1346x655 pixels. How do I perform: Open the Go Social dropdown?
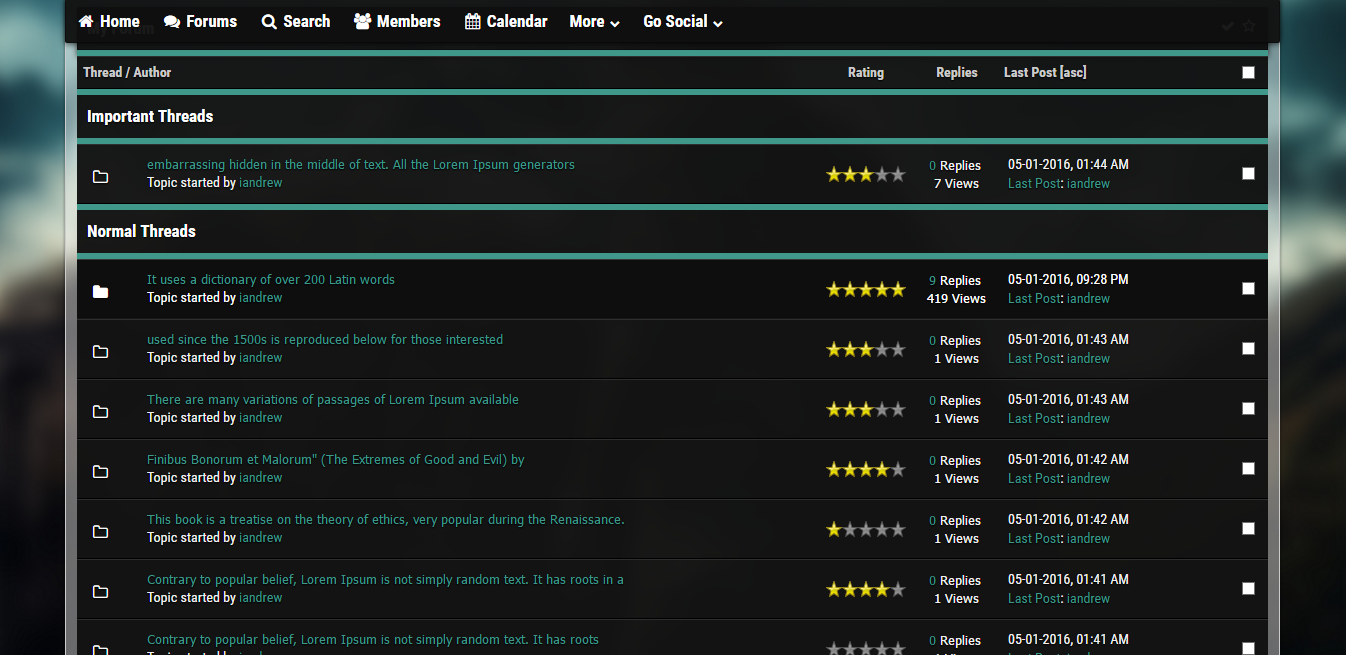coord(682,22)
